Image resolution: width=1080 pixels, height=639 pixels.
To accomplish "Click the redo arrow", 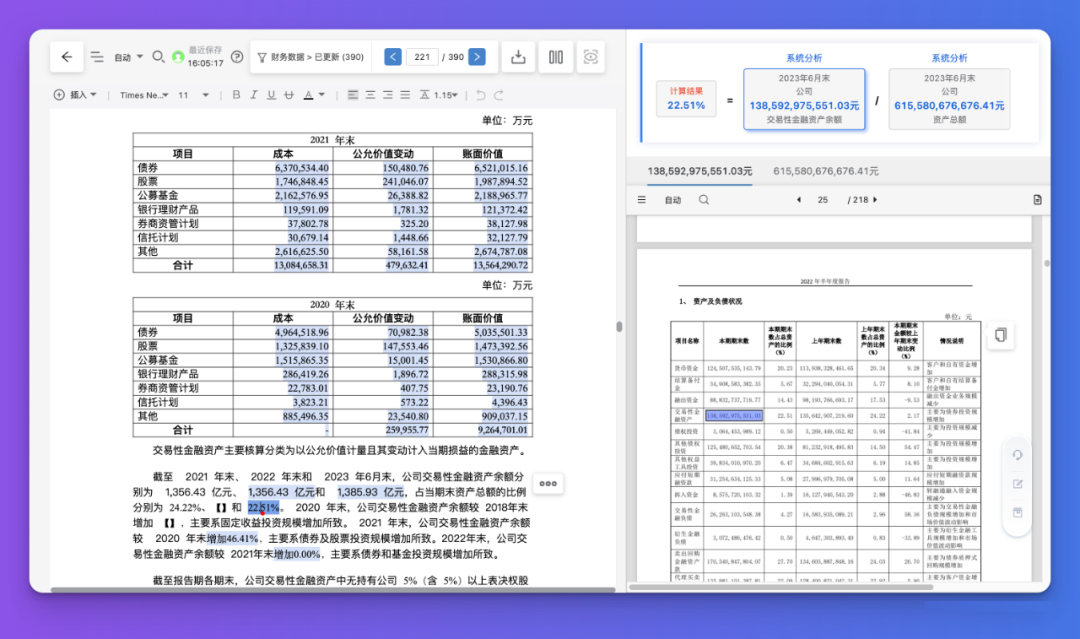I will pyautogui.click(x=499, y=95).
